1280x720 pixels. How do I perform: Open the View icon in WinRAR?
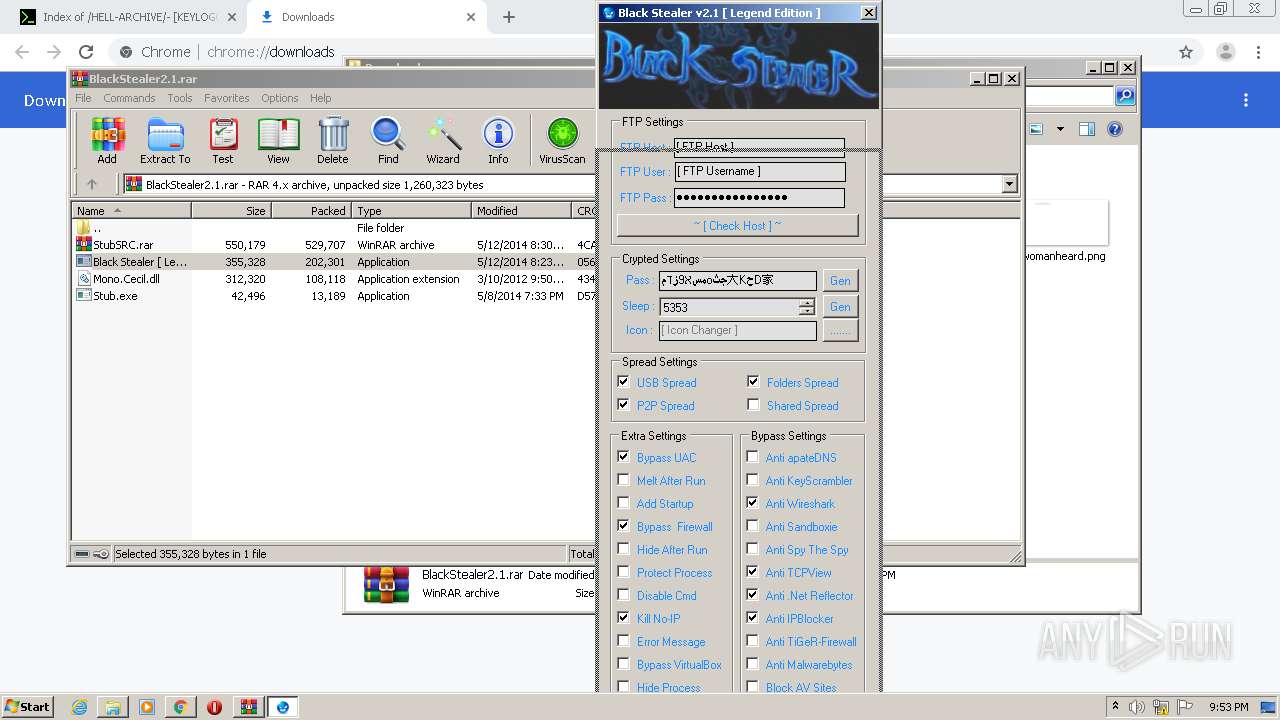(278, 140)
